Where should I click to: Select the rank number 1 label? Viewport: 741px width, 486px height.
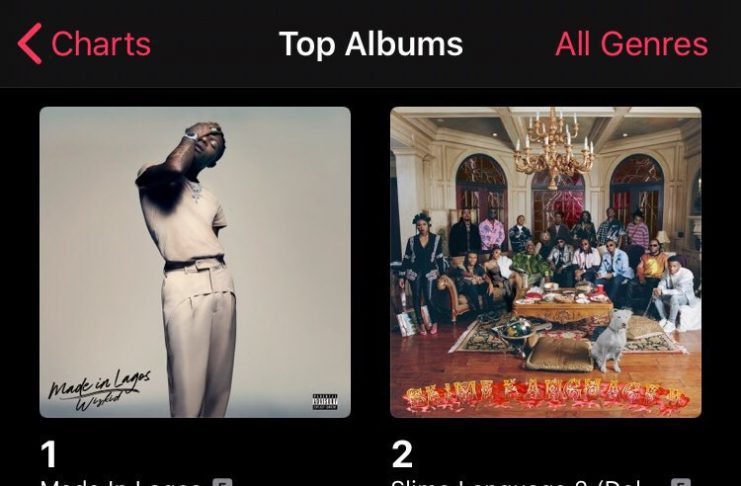pyautogui.click(x=49, y=454)
